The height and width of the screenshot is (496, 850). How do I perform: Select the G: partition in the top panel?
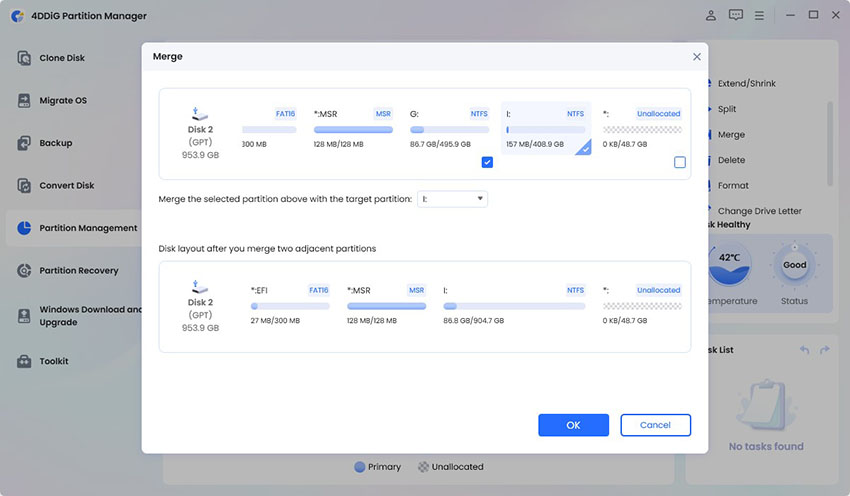tap(449, 128)
